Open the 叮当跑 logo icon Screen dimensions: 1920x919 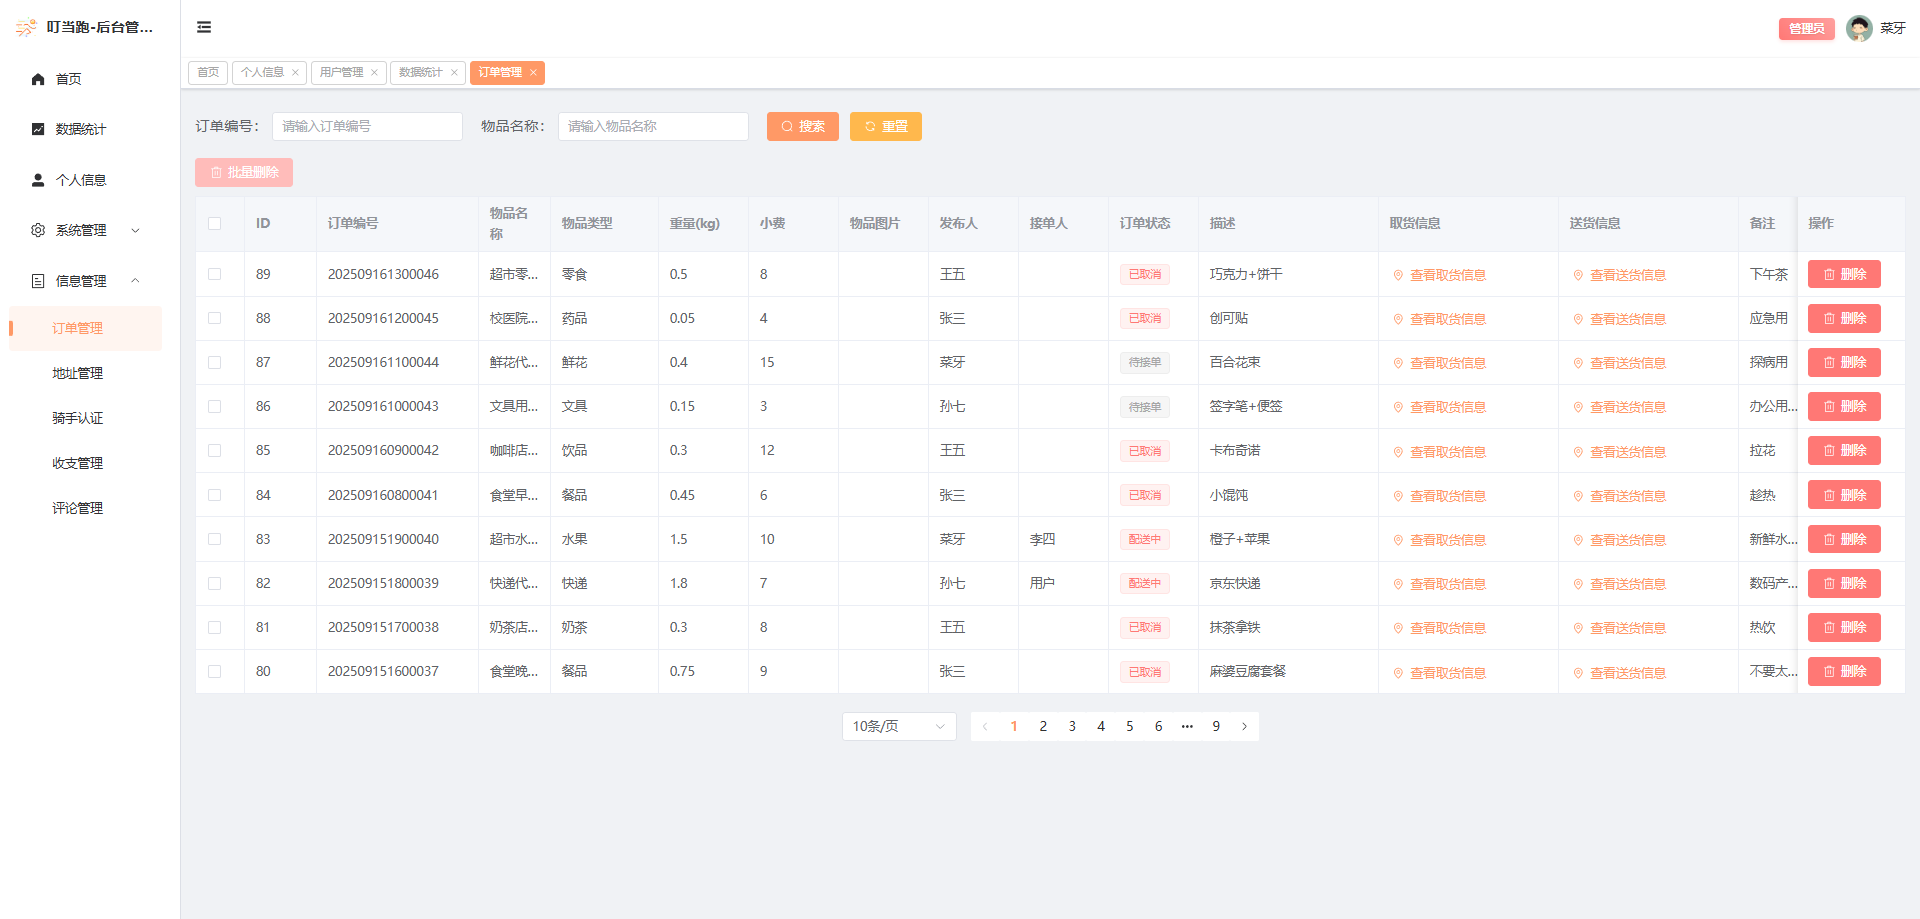tap(24, 27)
